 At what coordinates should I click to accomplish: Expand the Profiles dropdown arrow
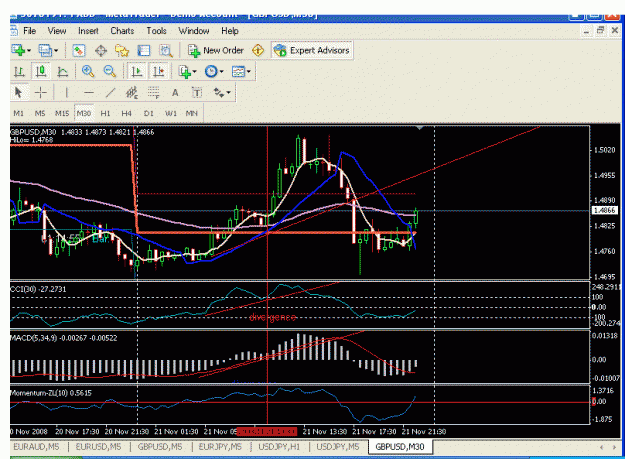[56, 51]
